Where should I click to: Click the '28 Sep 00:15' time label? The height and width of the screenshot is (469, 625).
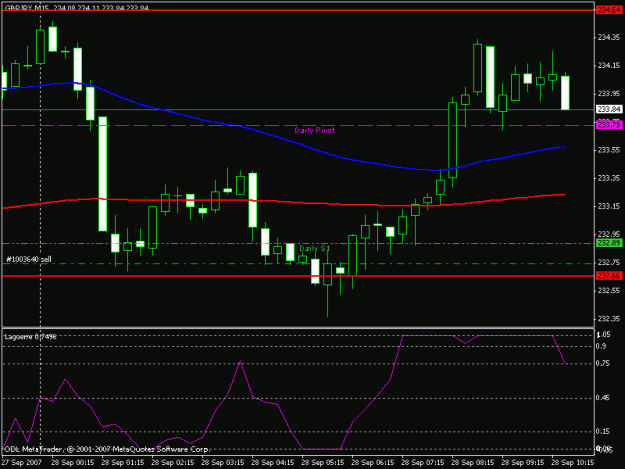click(73, 463)
